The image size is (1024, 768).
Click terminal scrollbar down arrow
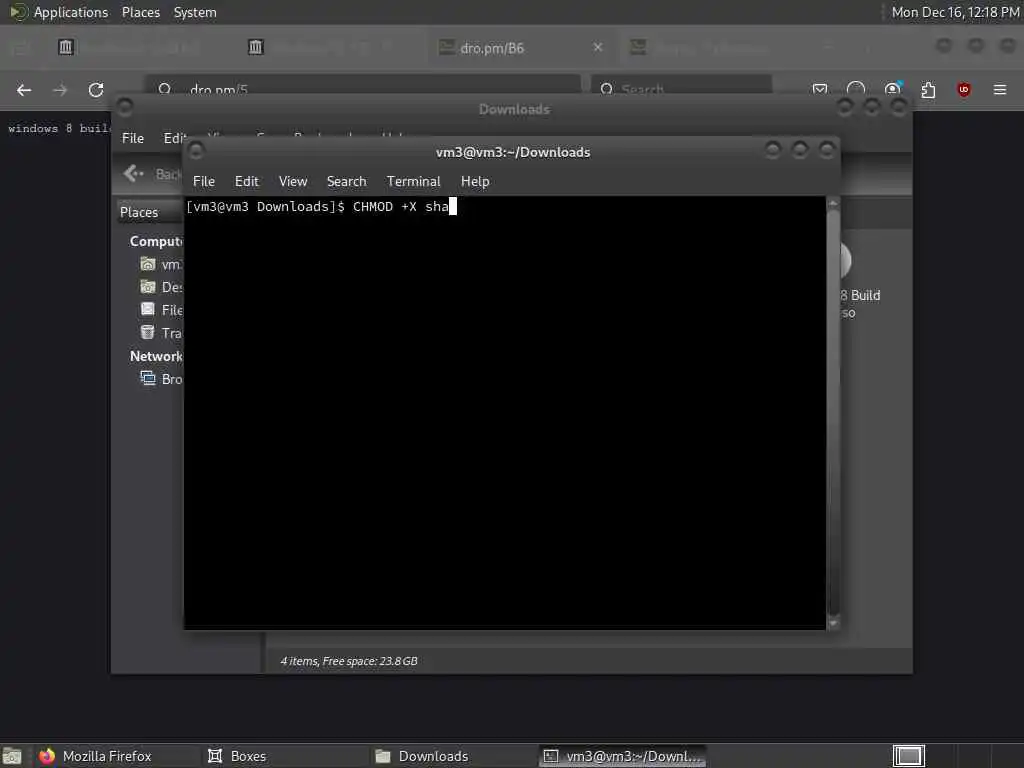coord(833,623)
